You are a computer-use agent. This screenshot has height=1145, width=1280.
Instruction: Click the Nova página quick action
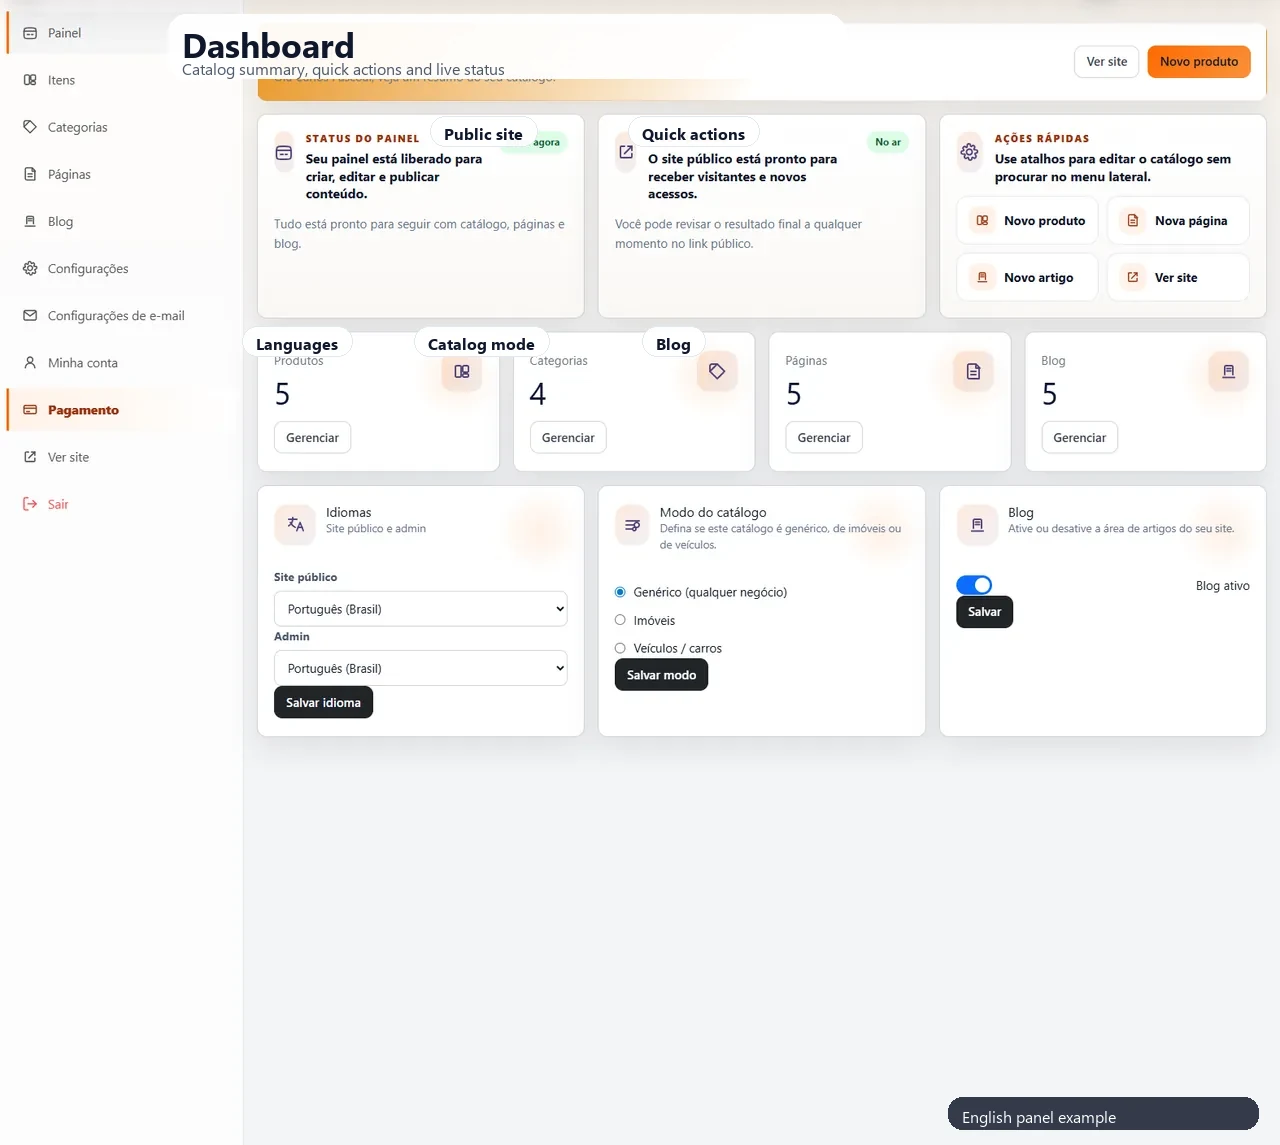1178,220
